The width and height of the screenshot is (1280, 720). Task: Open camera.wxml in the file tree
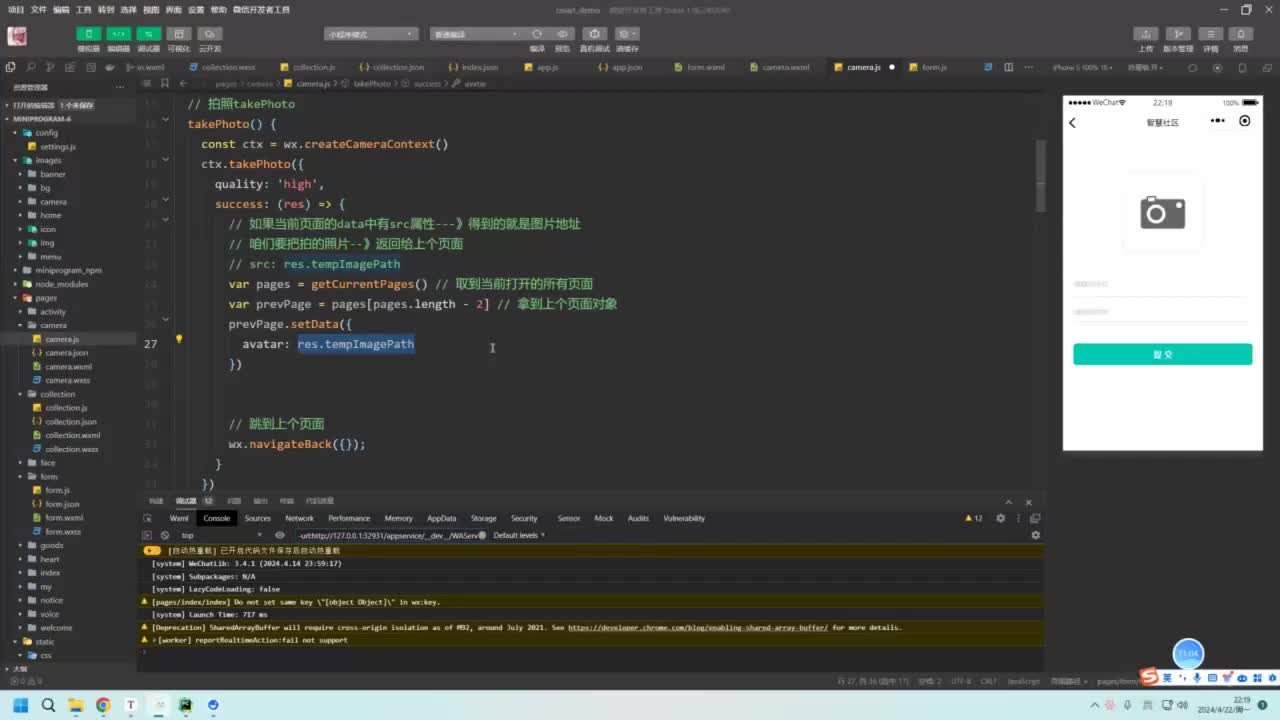click(x=68, y=367)
